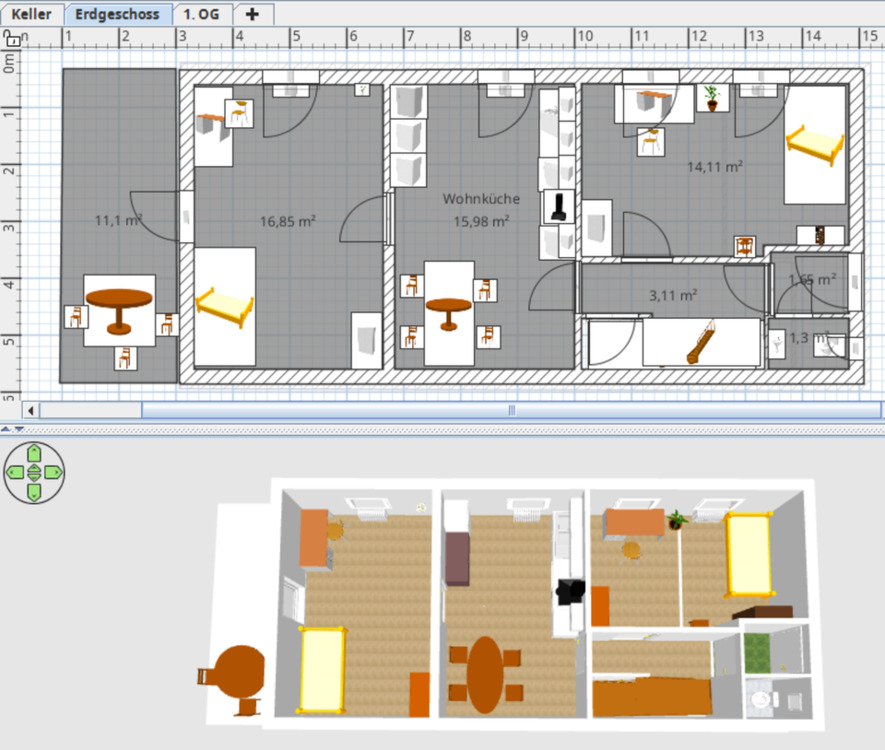Select the fireplace stove icon in Wohnküche
This screenshot has height=750, width=885.
point(558,206)
